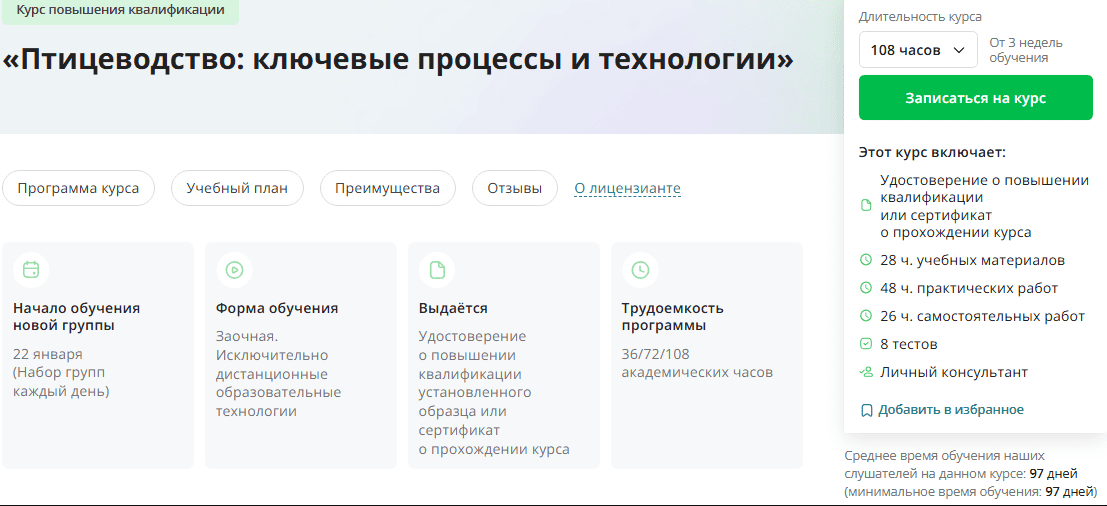Click the certificate icon next to Удостоверение
Screen dimensions: 1107x506
point(867,206)
